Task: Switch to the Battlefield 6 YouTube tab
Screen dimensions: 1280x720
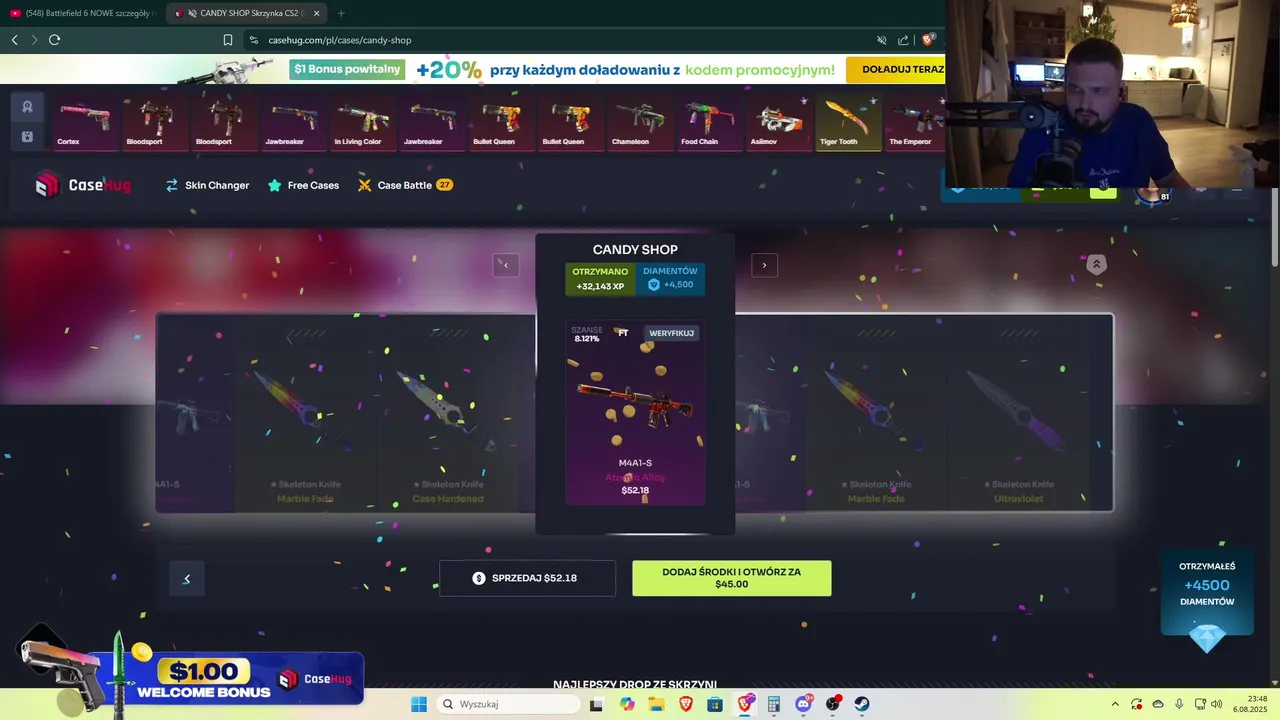Action: click(x=81, y=13)
